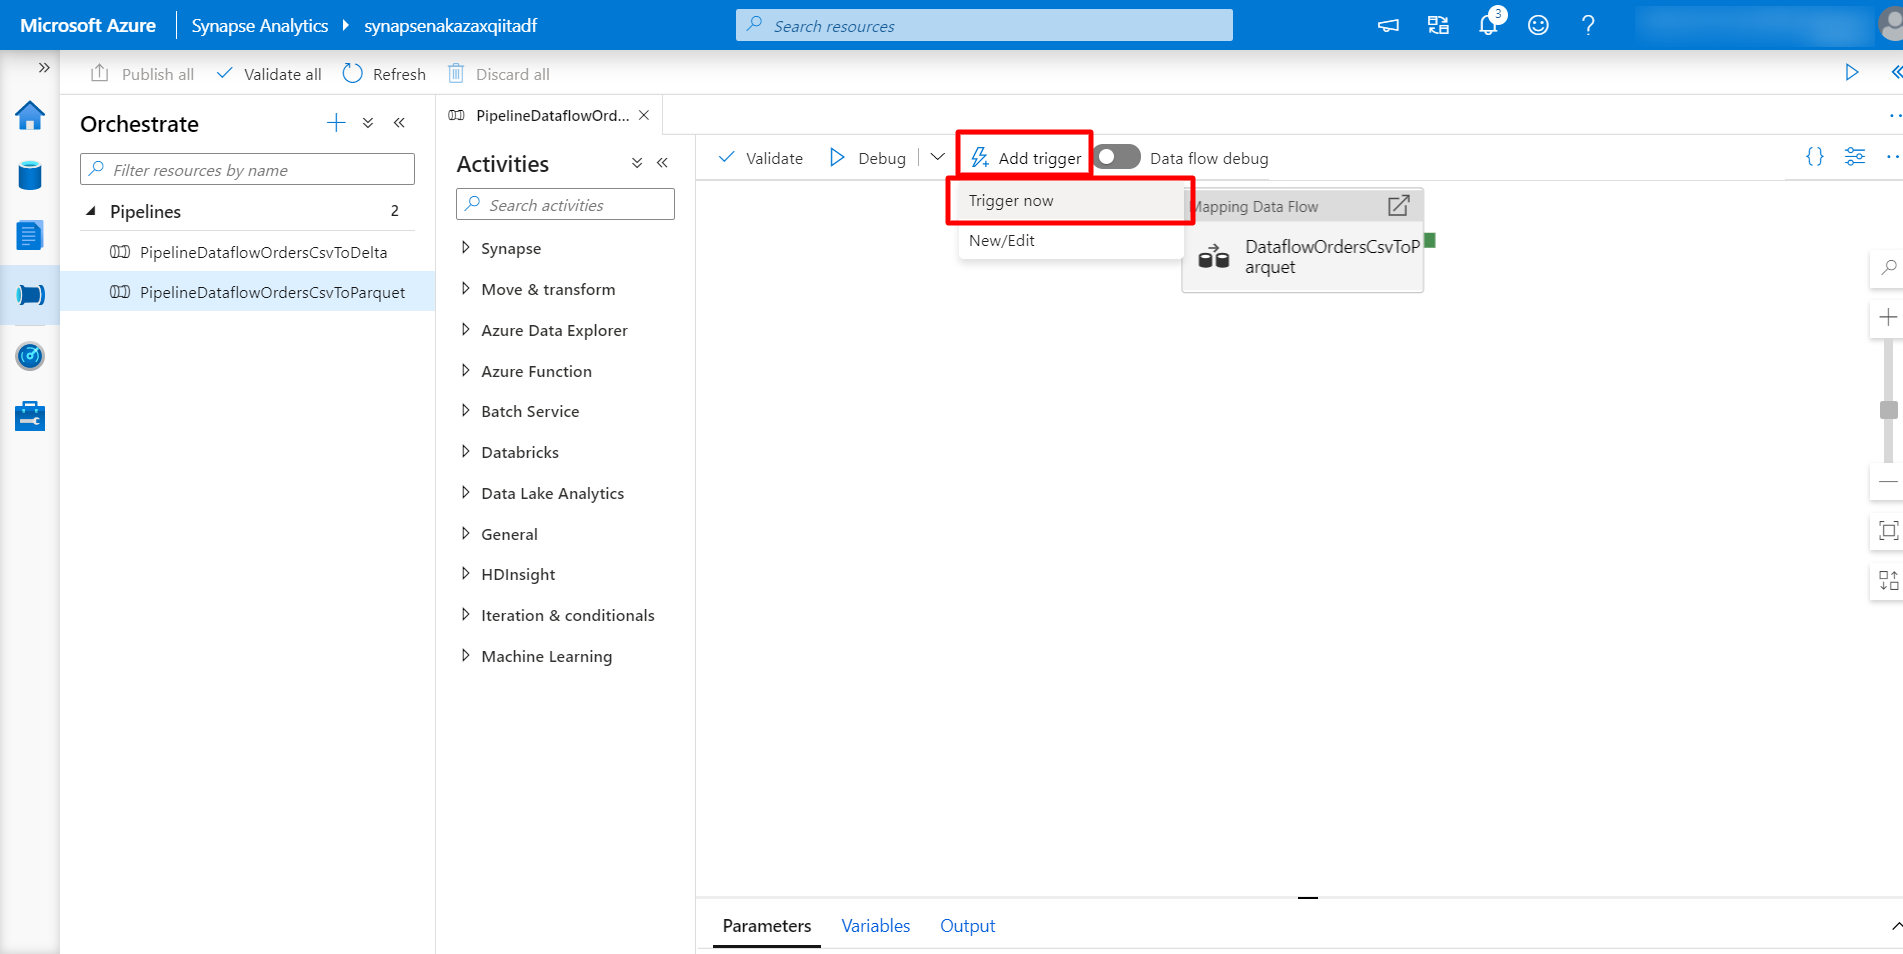The image size is (1903, 954).
Task: Click the Discard all button
Action: (498, 74)
